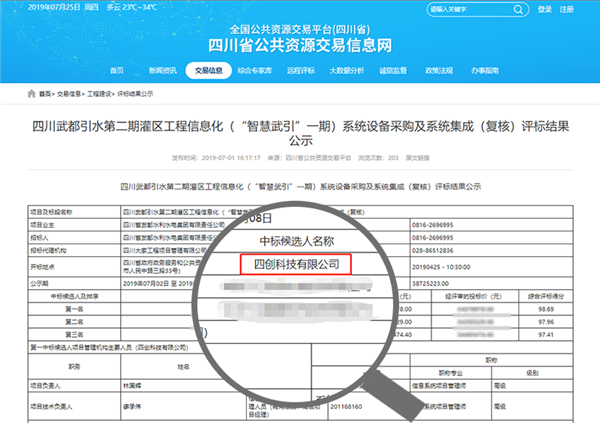600x423 pixels.
Task: Click the opening time 20190425 - 10:30:00
Action: pyautogui.click(x=441, y=267)
